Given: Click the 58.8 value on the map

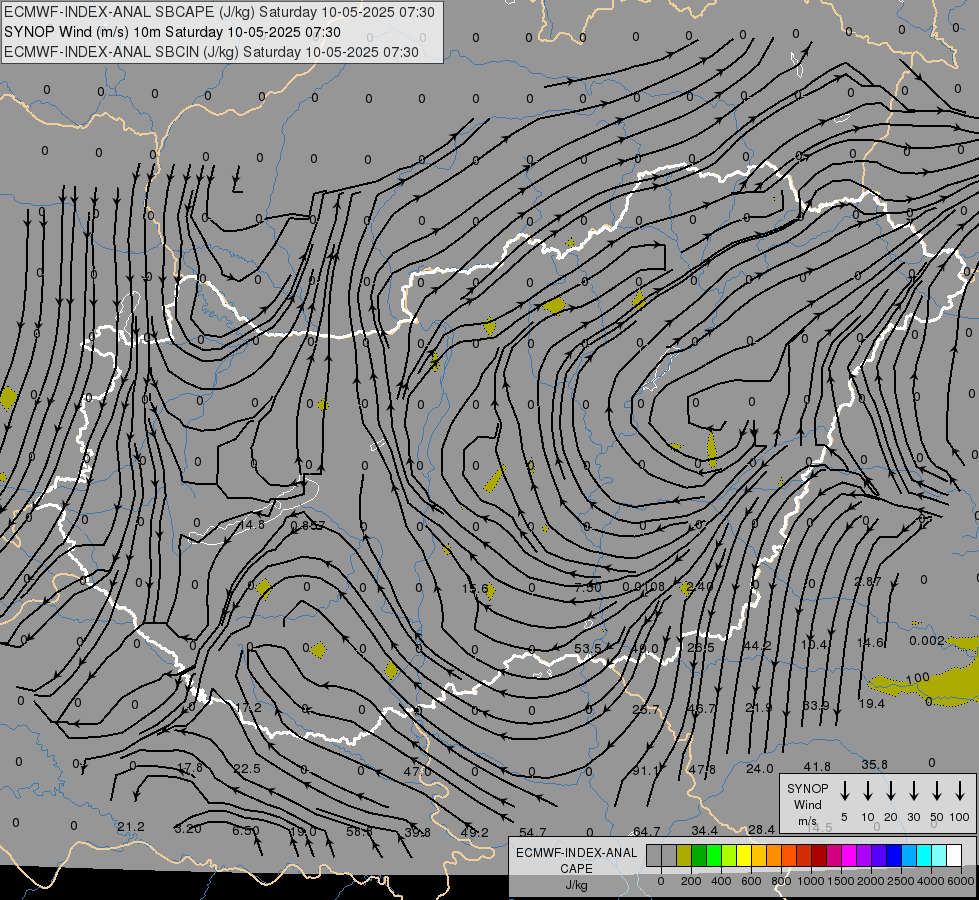Looking at the screenshot, I should (359, 831).
